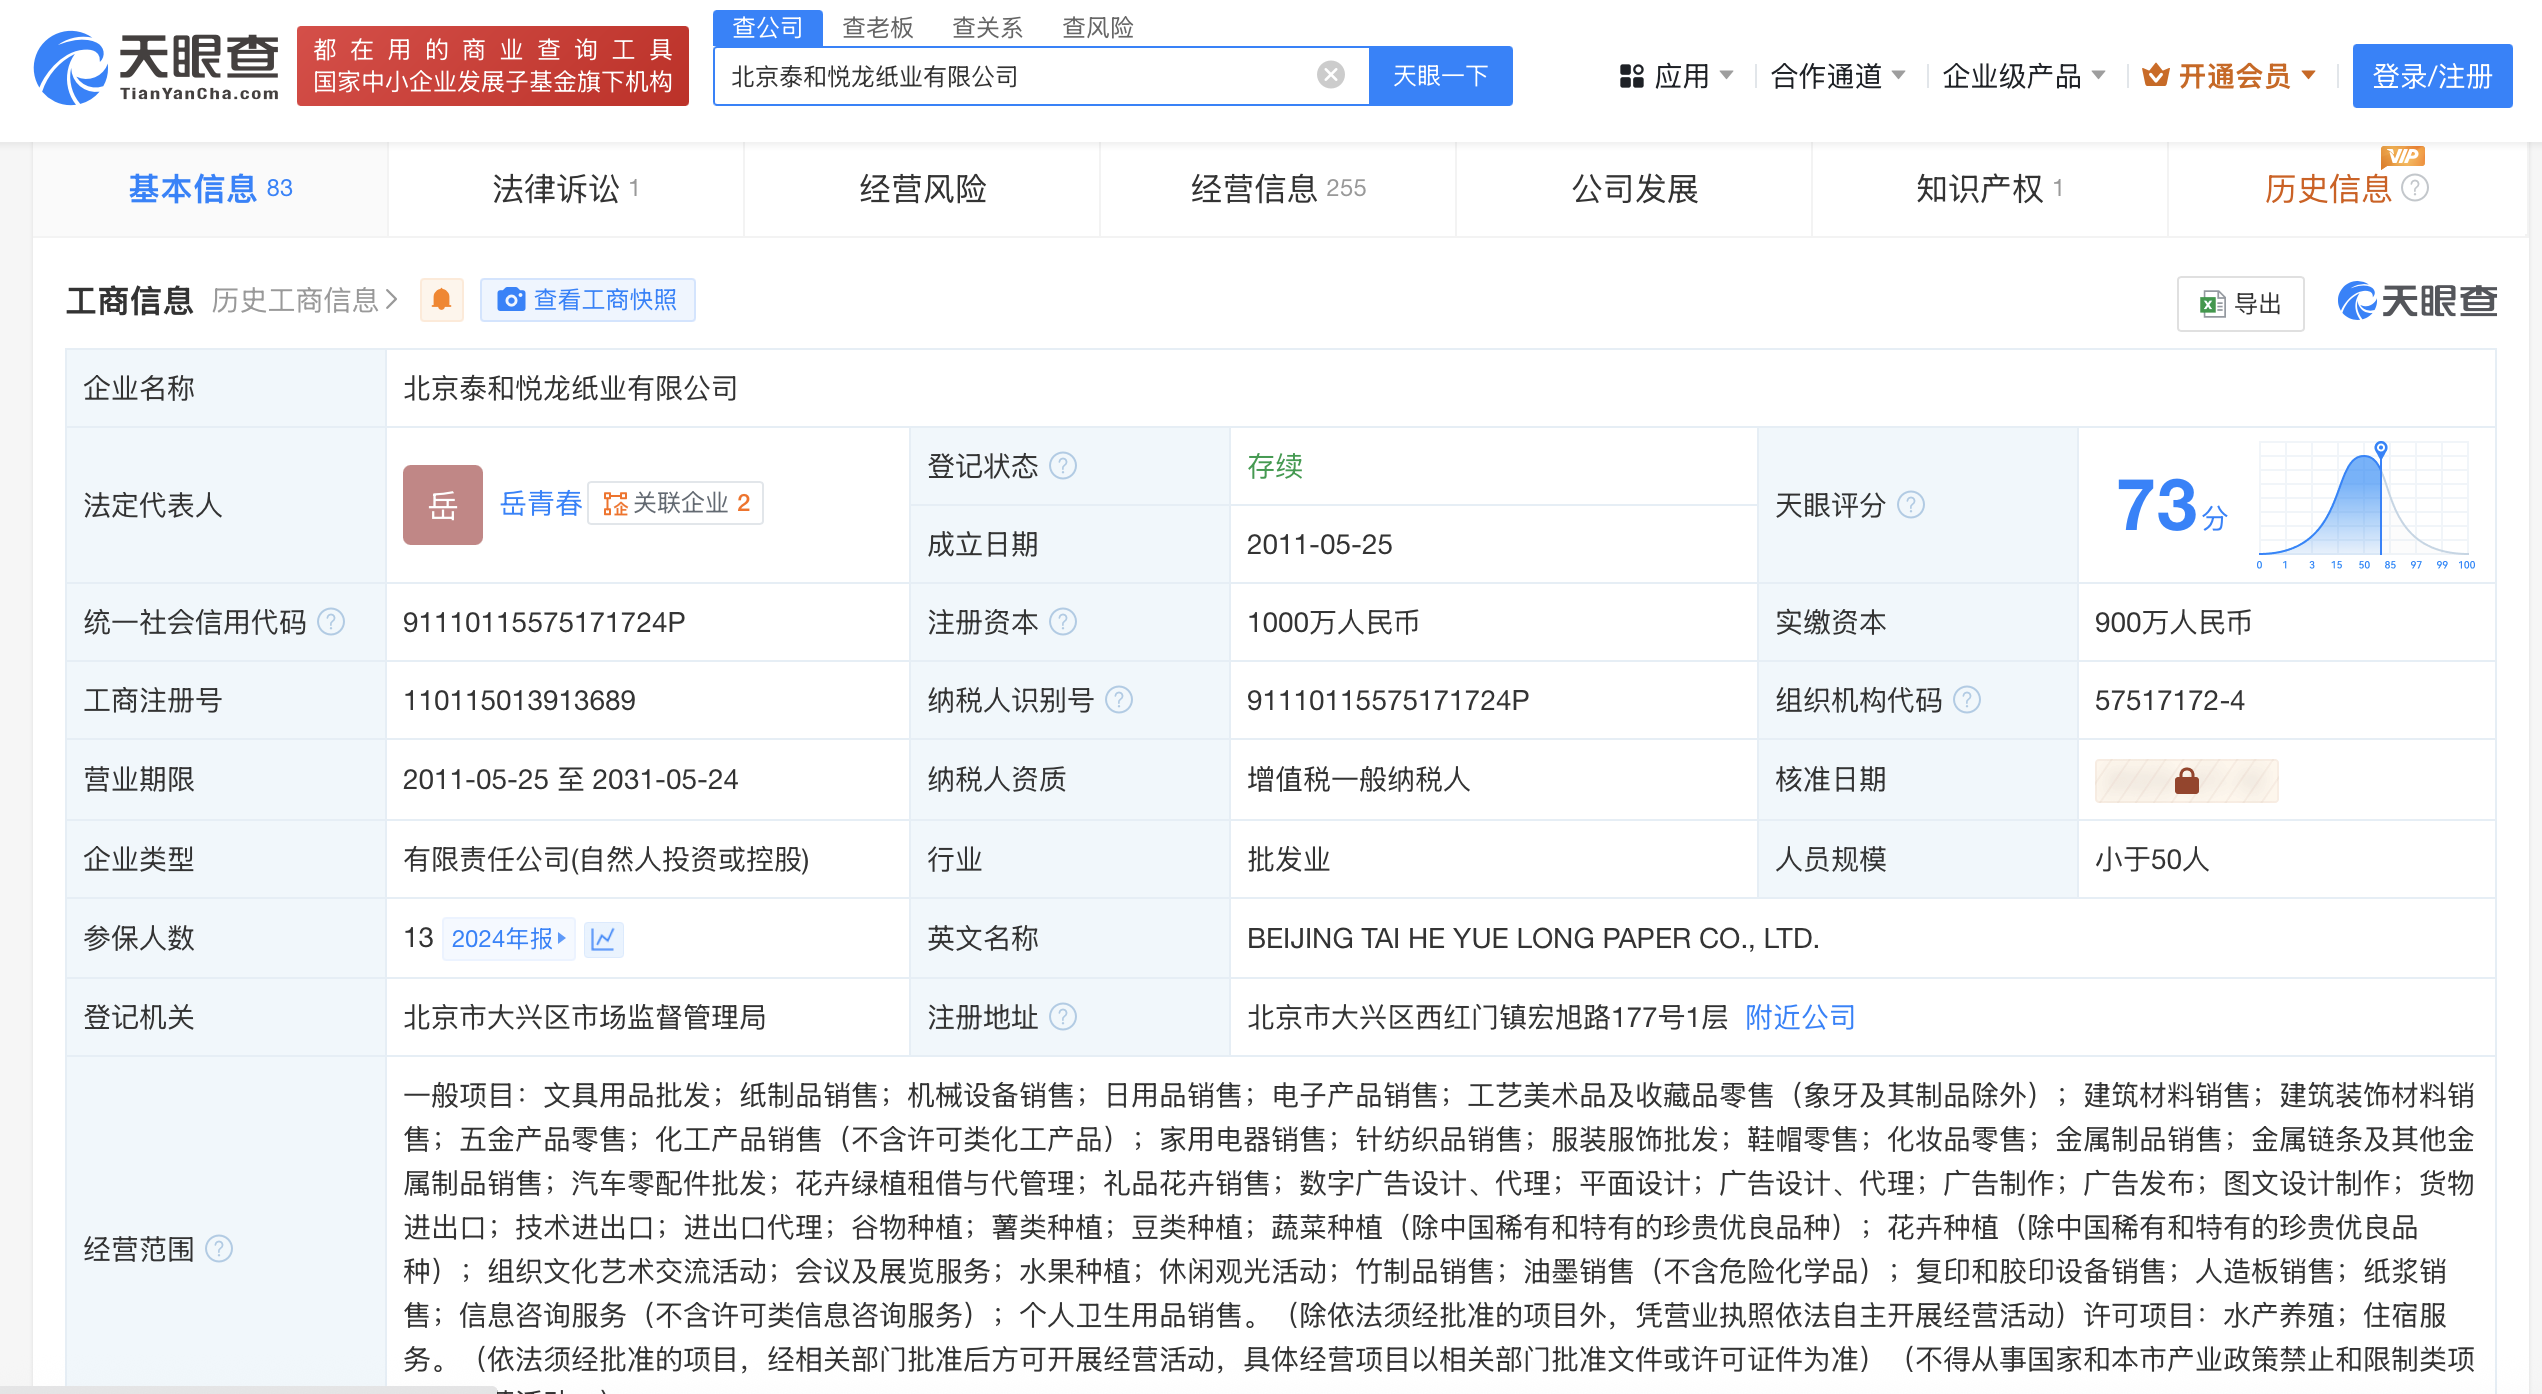Select the 查老板 search tab
This screenshot has height=1394, width=2542.
click(877, 27)
